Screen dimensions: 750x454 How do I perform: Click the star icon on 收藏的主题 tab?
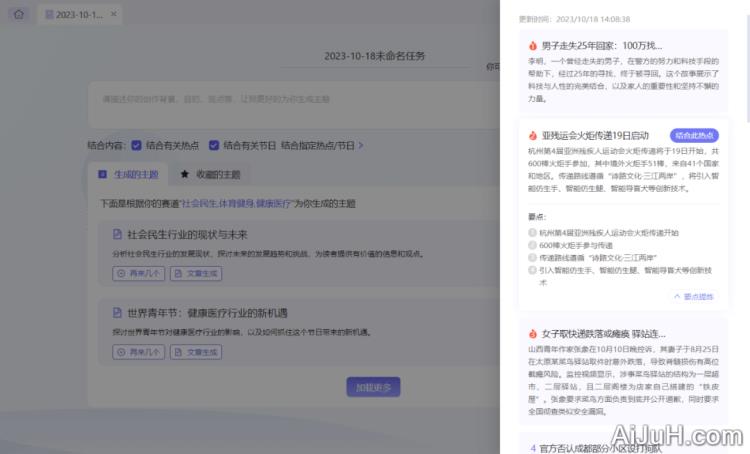pos(185,174)
